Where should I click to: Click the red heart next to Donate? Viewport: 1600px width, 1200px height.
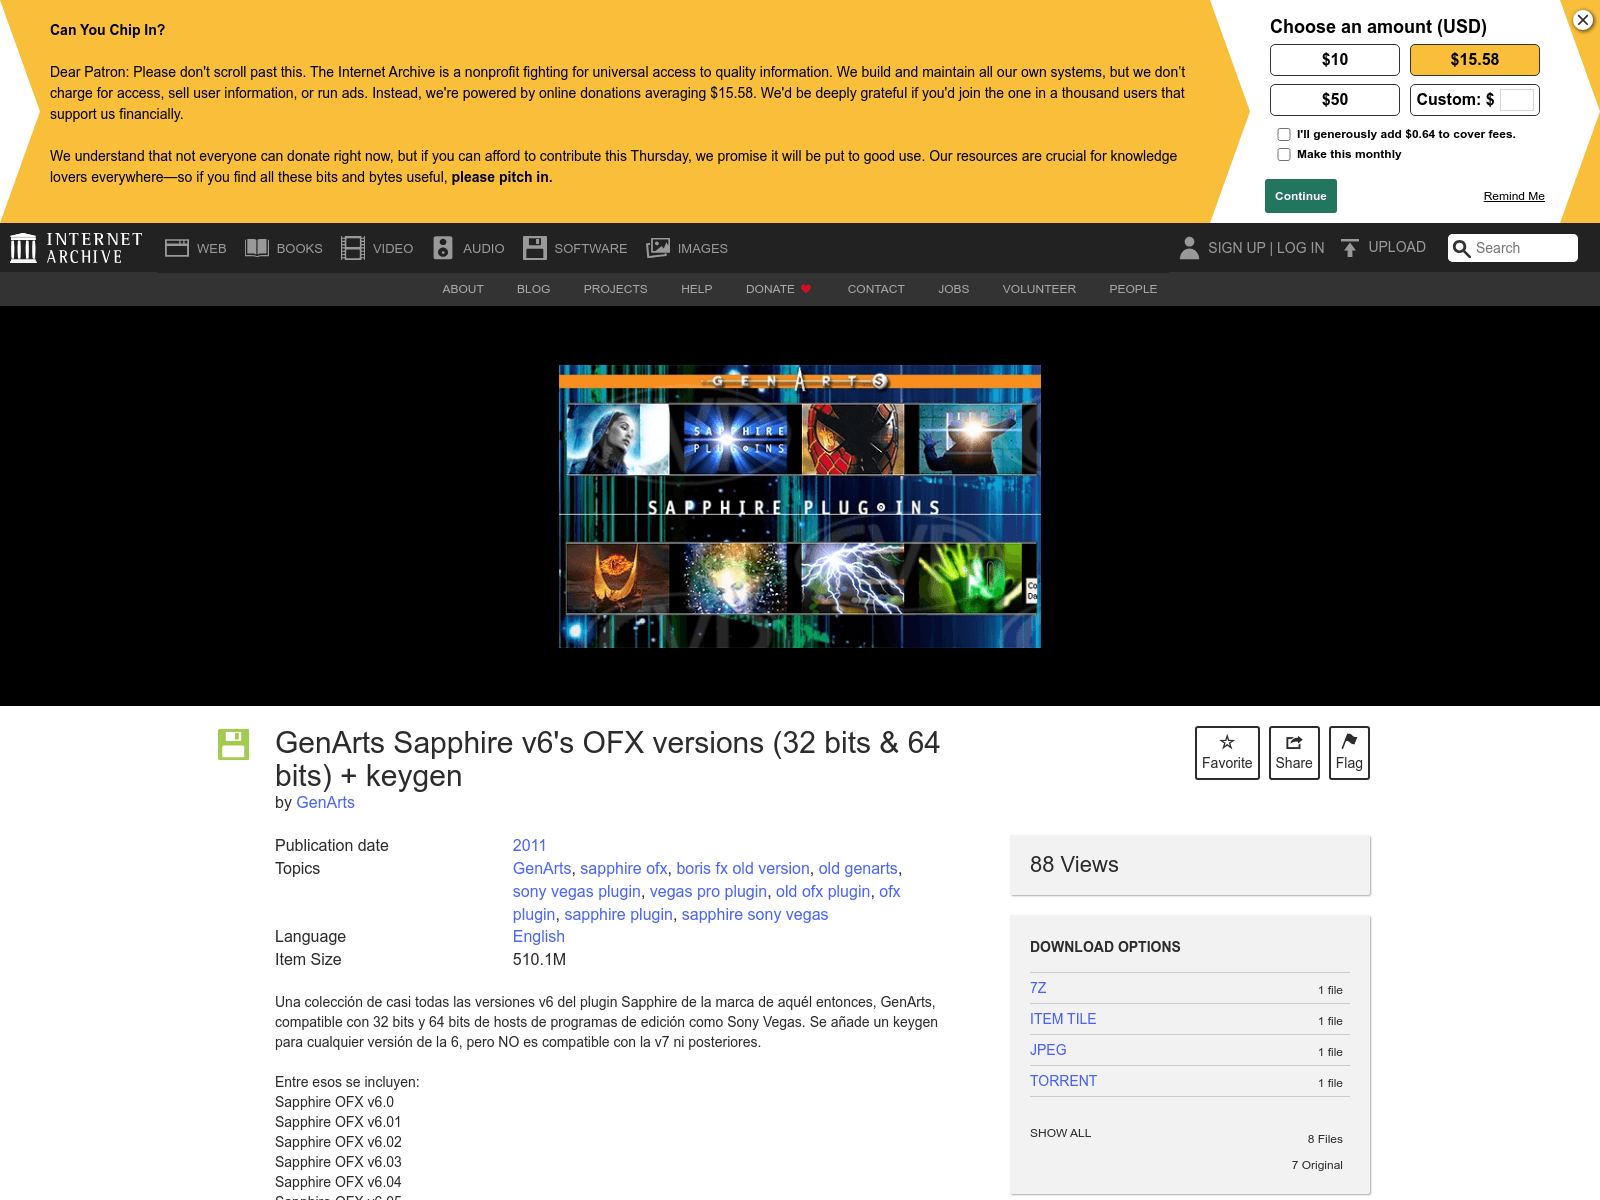coord(806,289)
